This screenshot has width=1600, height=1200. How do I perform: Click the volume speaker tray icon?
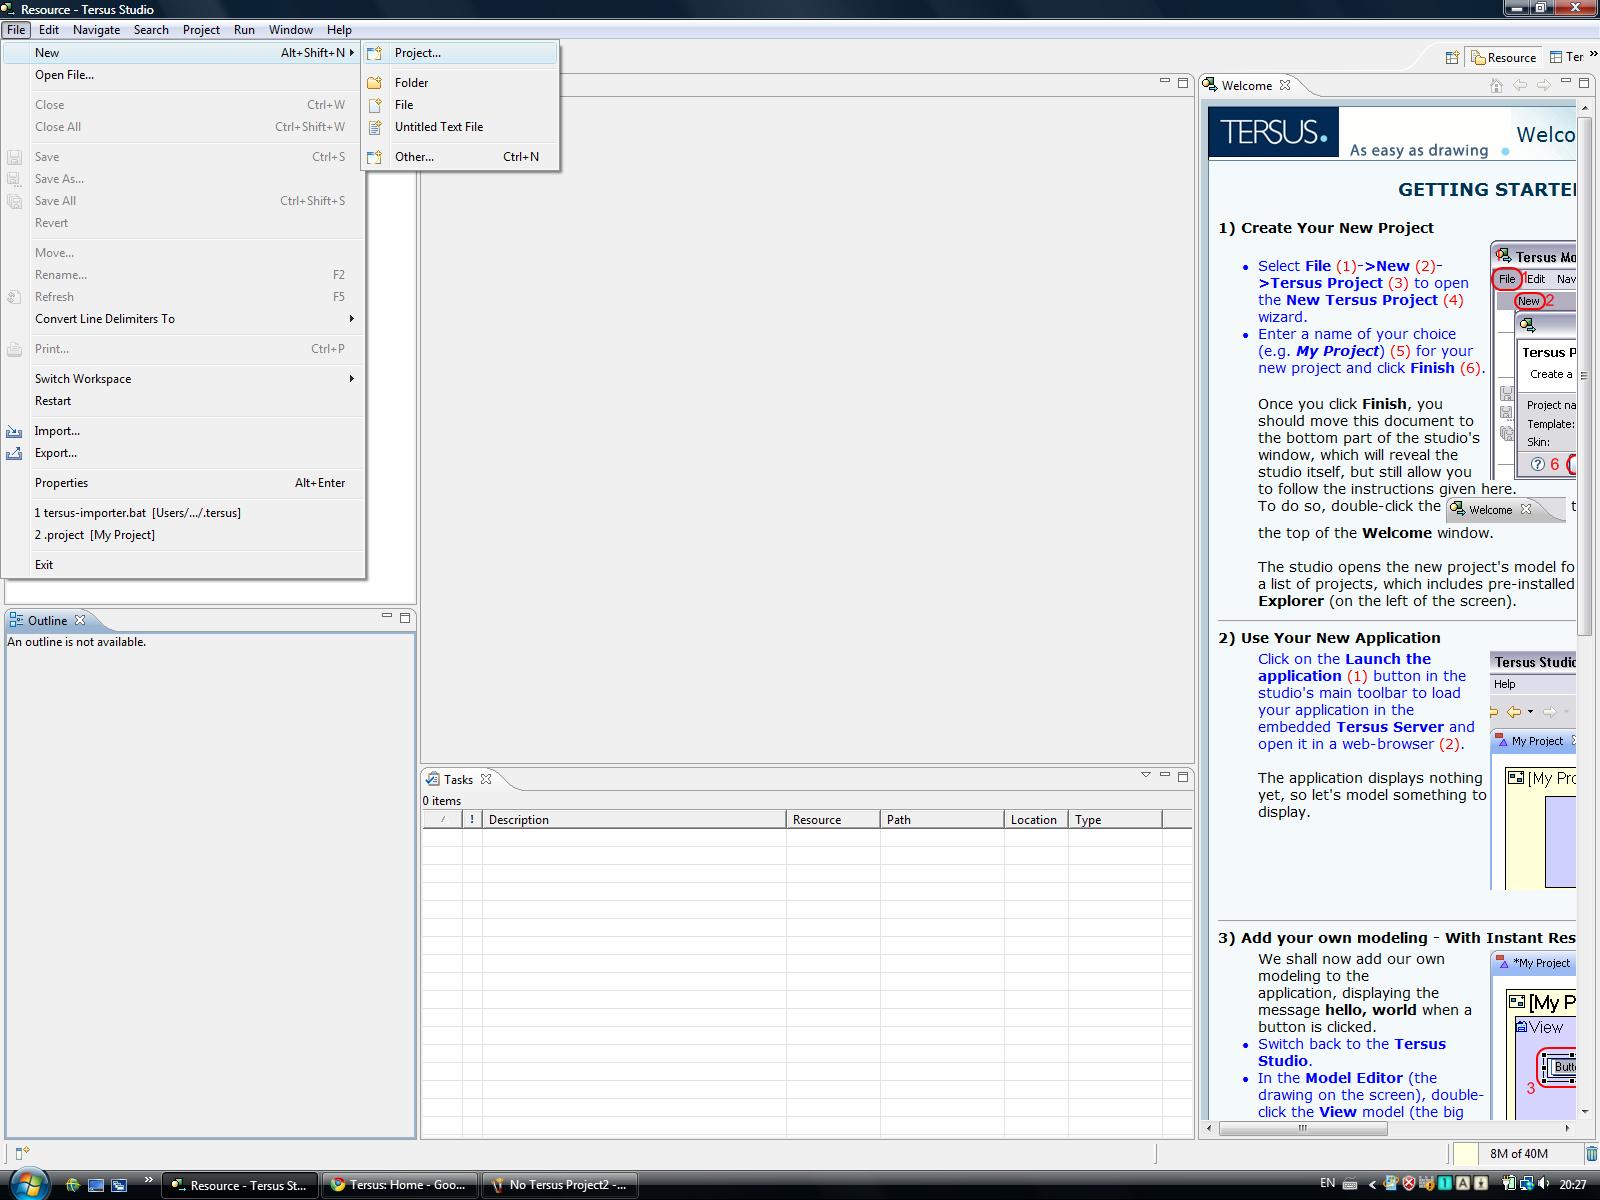tap(1545, 1184)
